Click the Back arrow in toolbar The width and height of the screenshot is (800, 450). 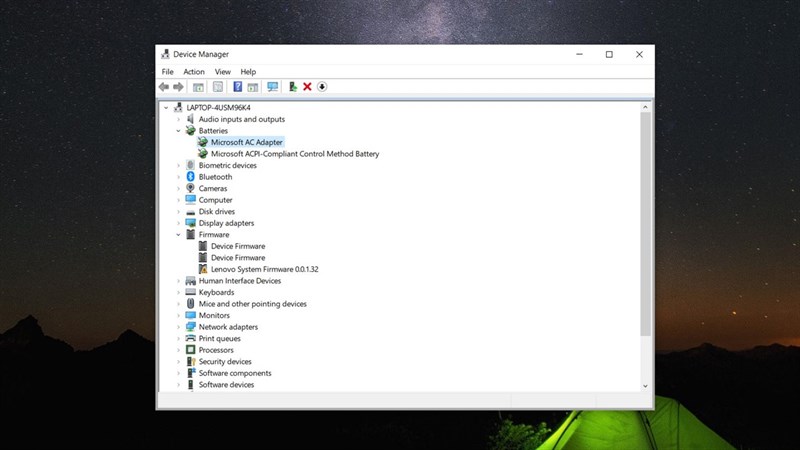(164, 87)
